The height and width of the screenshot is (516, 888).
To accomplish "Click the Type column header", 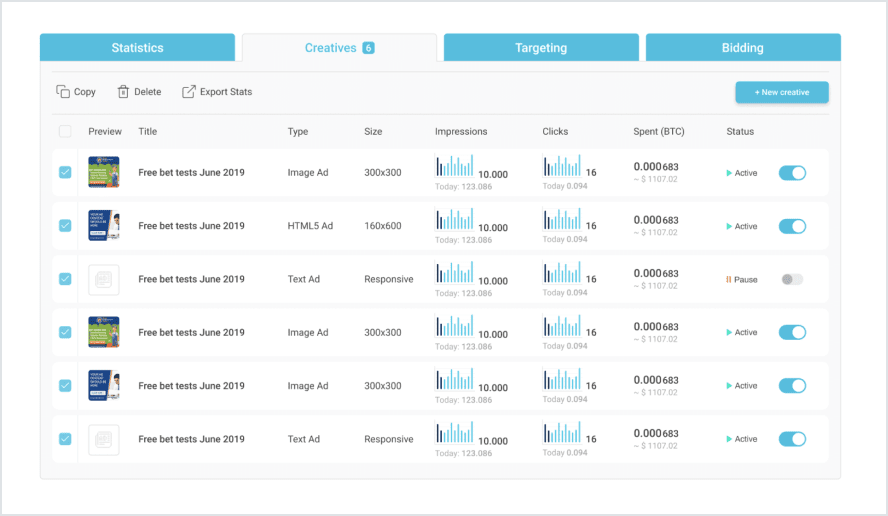I will coord(298,131).
